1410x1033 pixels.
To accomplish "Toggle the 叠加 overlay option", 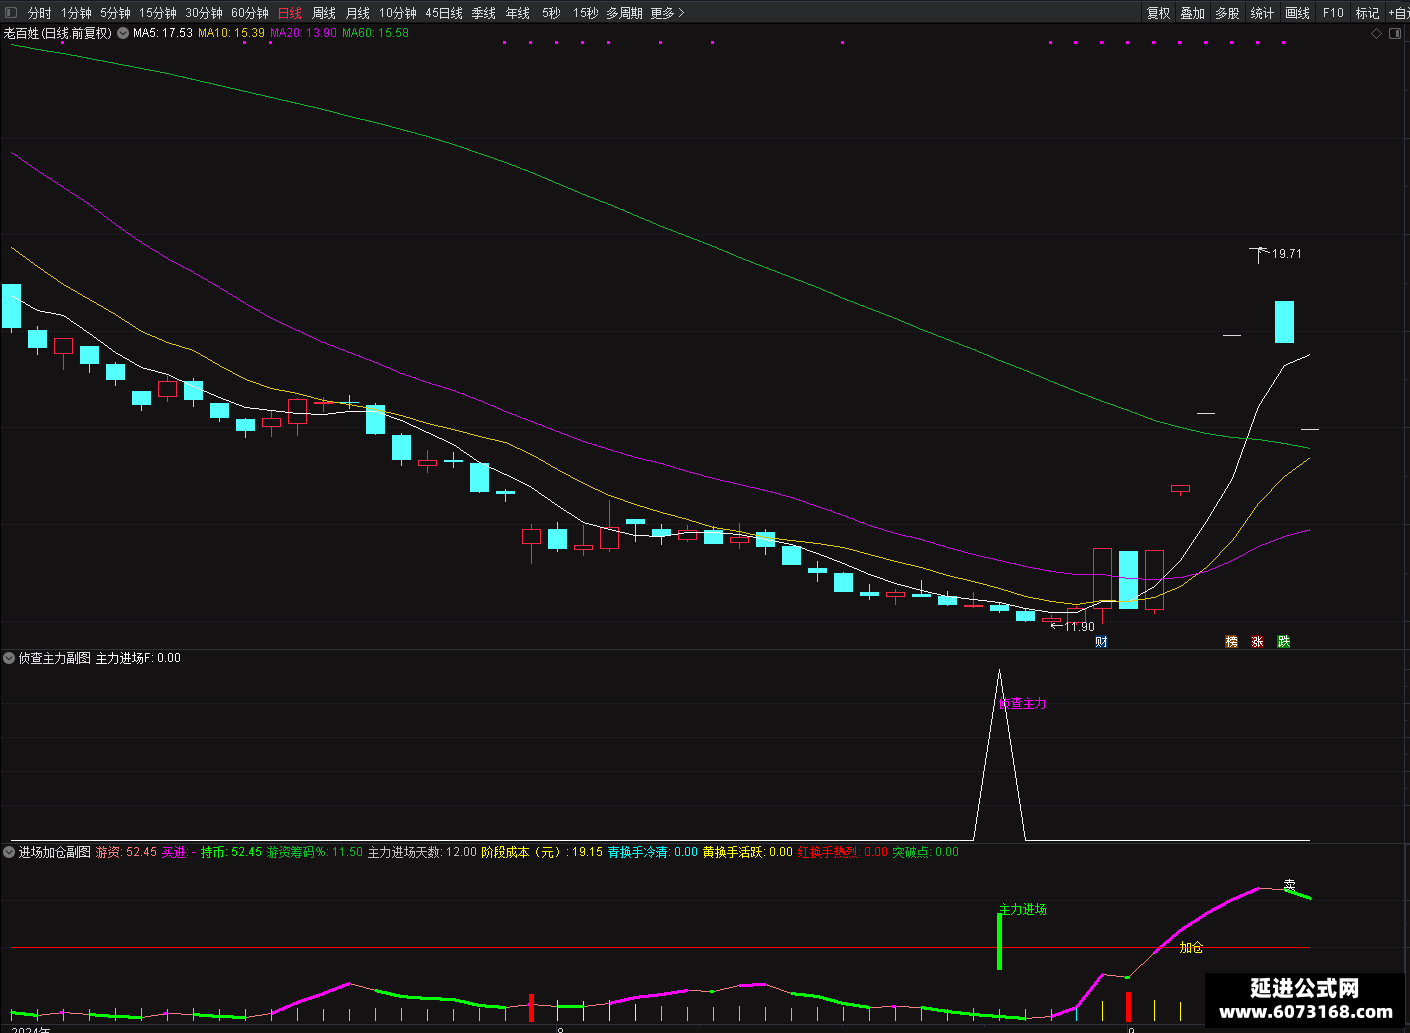I will tap(1192, 13).
